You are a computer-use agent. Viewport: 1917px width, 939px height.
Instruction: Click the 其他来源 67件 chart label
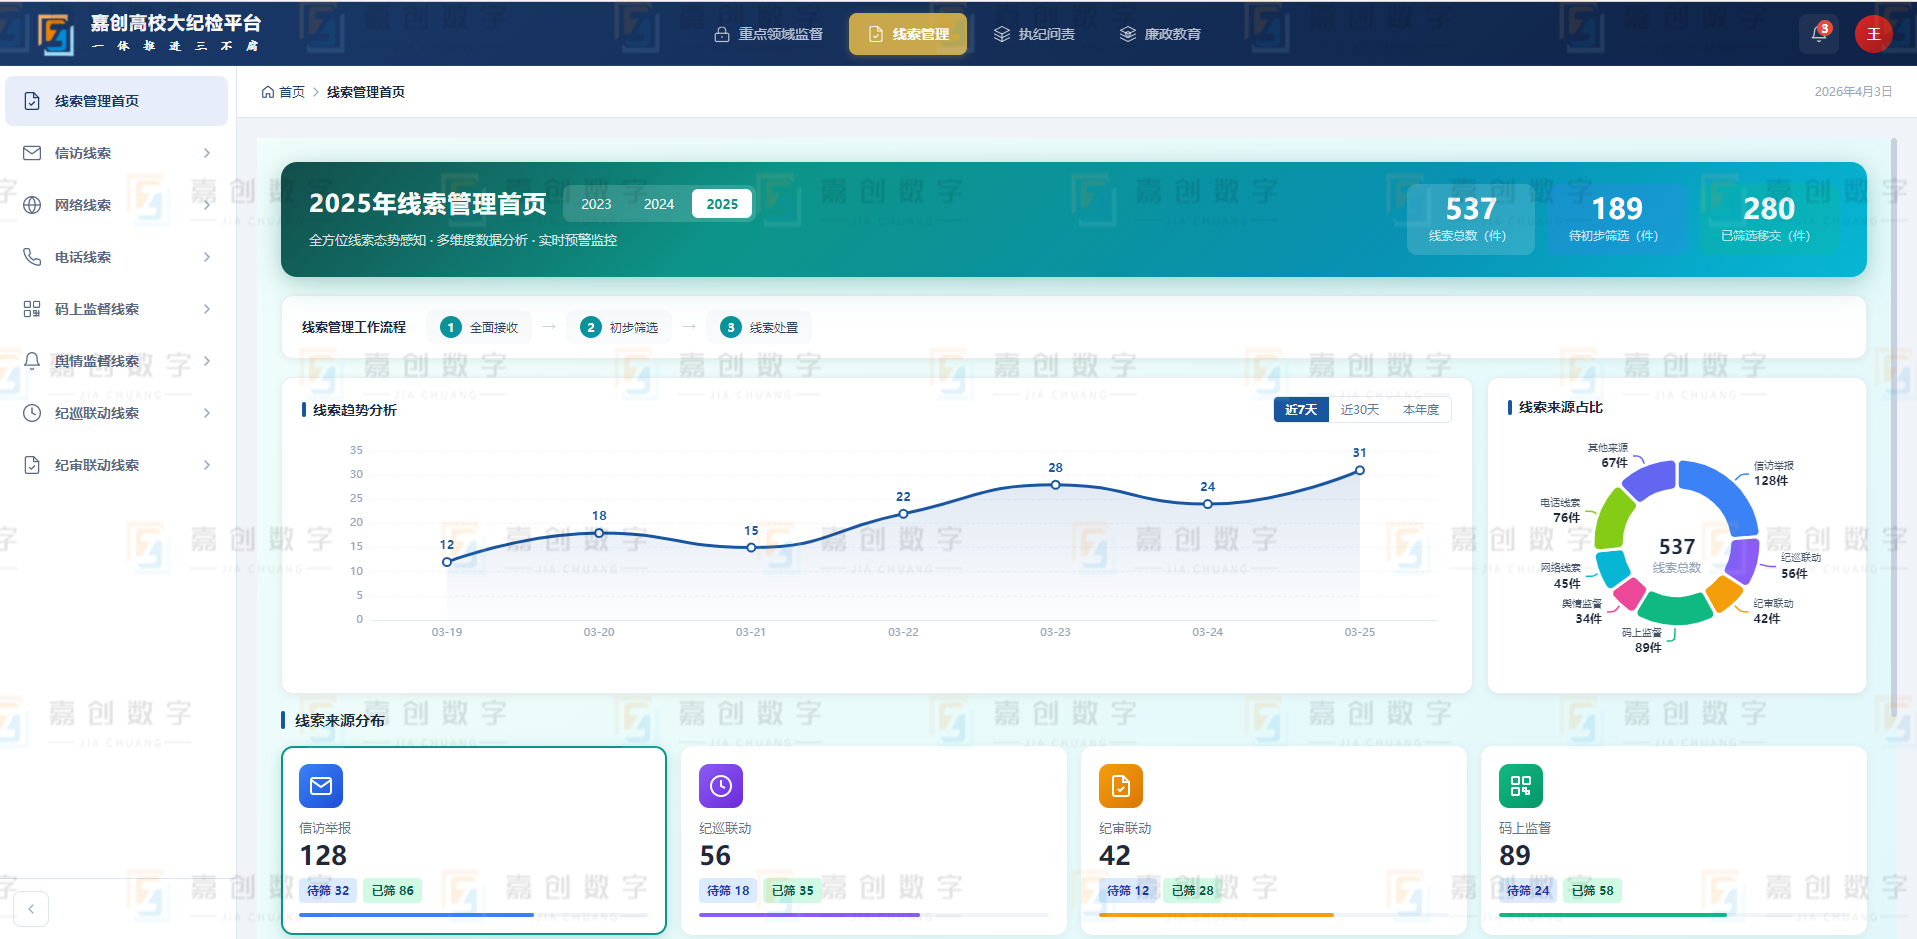click(x=1609, y=455)
